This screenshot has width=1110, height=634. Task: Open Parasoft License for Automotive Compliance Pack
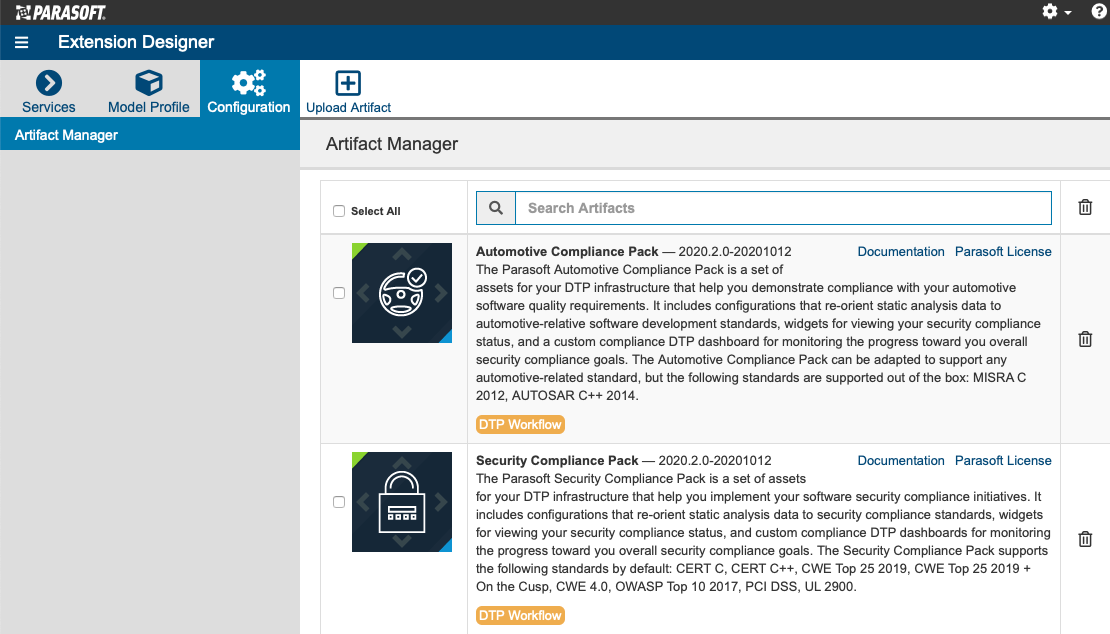coord(1003,251)
